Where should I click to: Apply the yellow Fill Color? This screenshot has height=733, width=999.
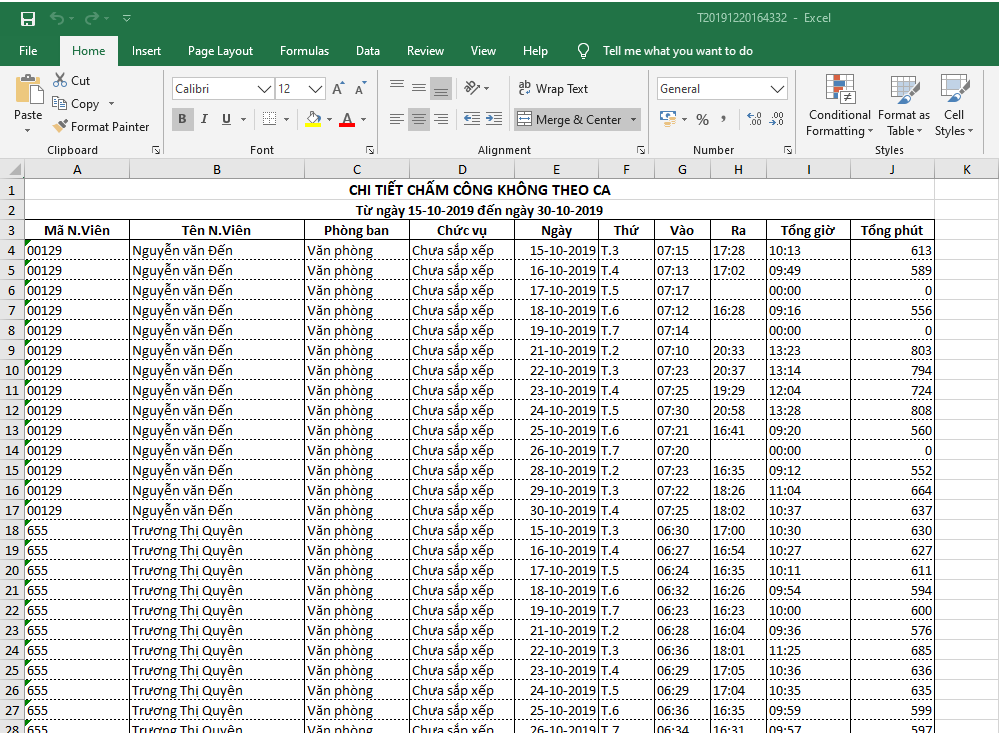click(313, 119)
